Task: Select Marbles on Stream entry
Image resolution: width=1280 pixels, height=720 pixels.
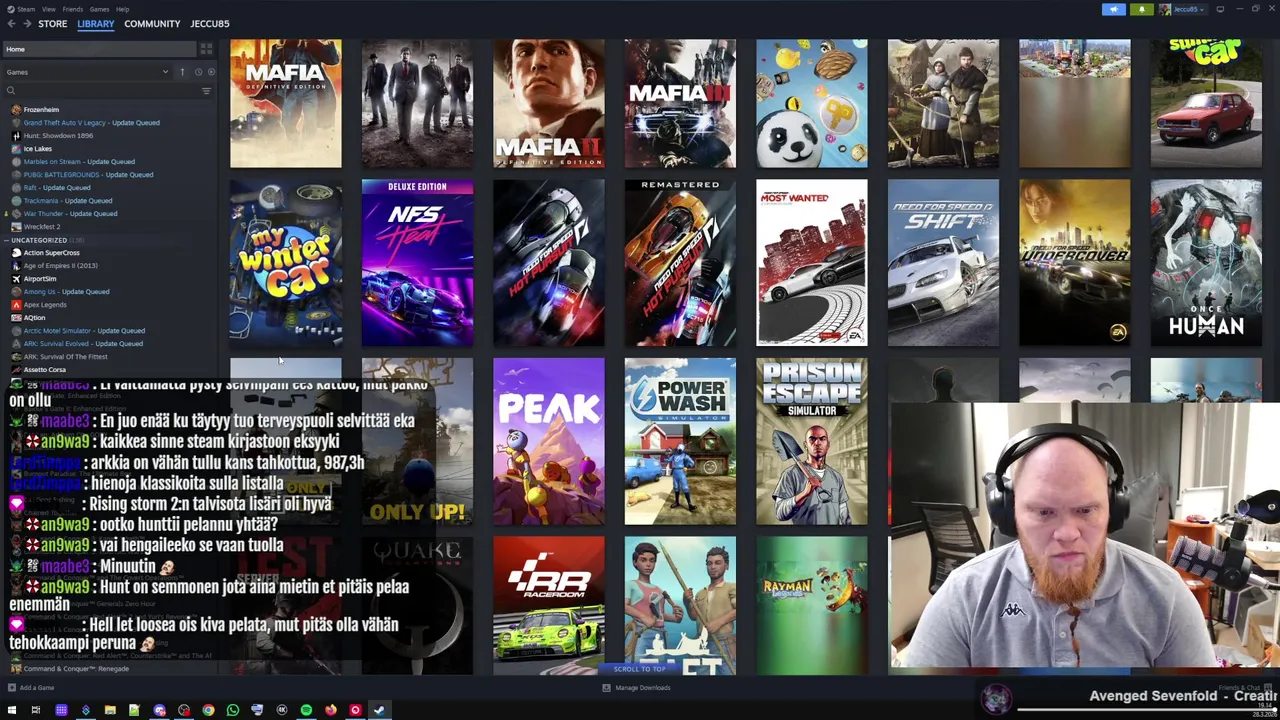Action: 79,162
